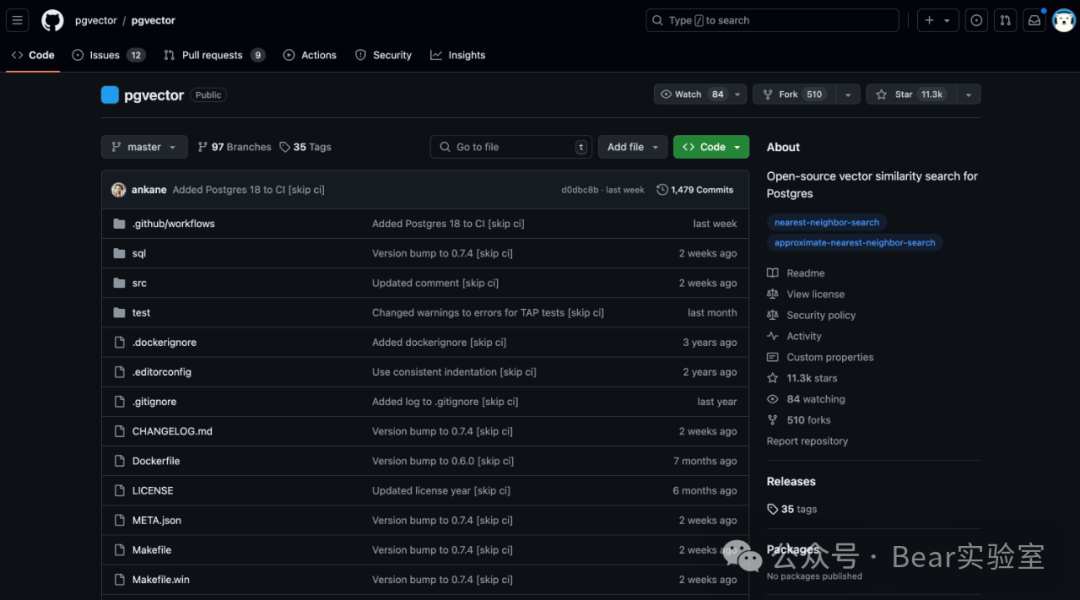1080x600 pixels.
Task: Focus the 'Go to file' search field
Action: click(510, 147)
